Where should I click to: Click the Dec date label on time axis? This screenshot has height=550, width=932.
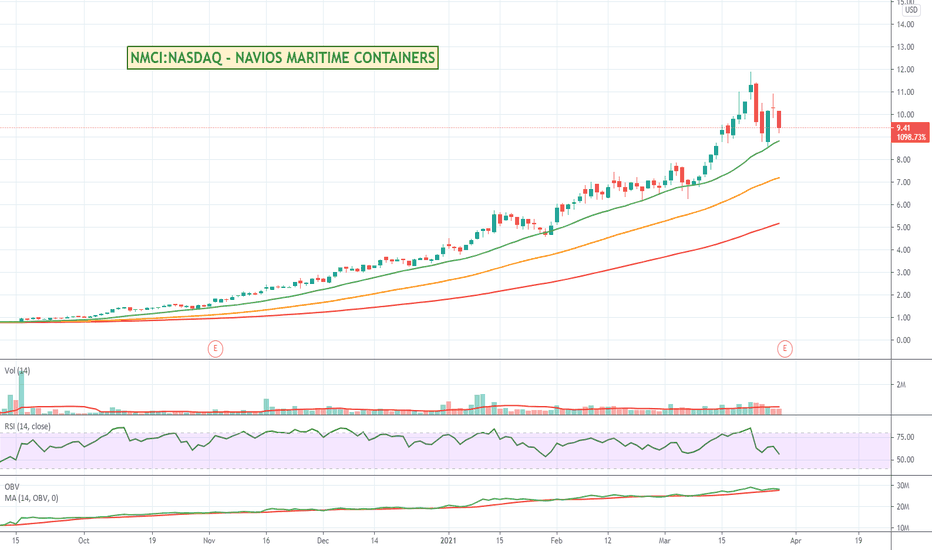323,540
